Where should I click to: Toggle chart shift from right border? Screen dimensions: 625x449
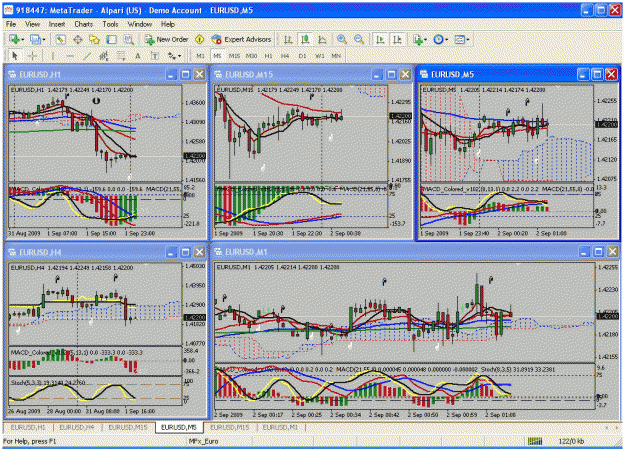(x=397, y=39)
